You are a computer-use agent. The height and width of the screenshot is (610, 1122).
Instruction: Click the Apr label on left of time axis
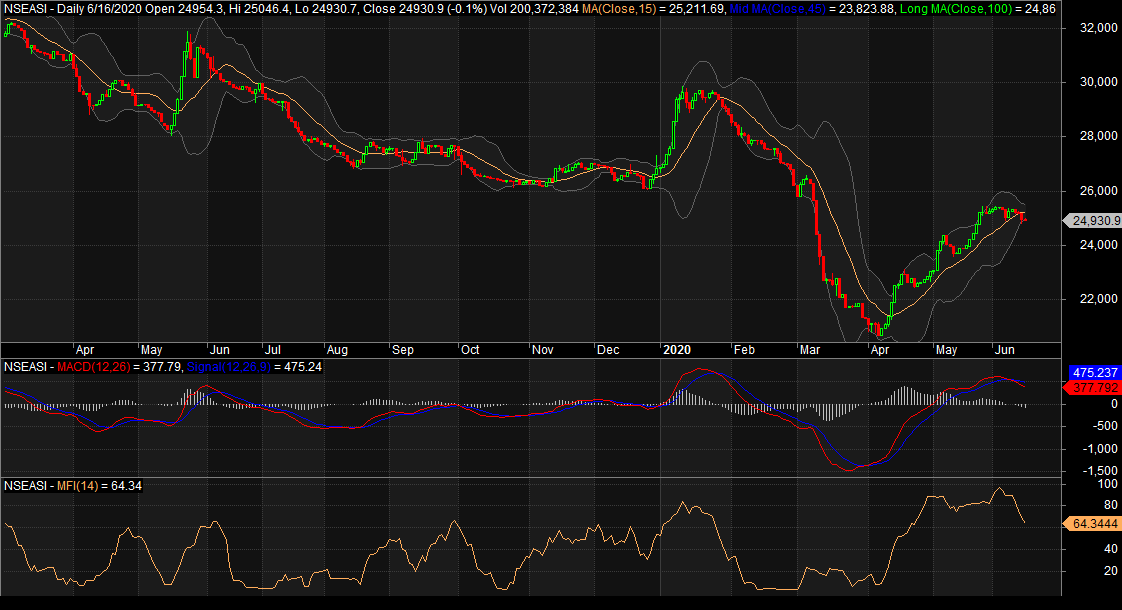click(x=84, y=350)
